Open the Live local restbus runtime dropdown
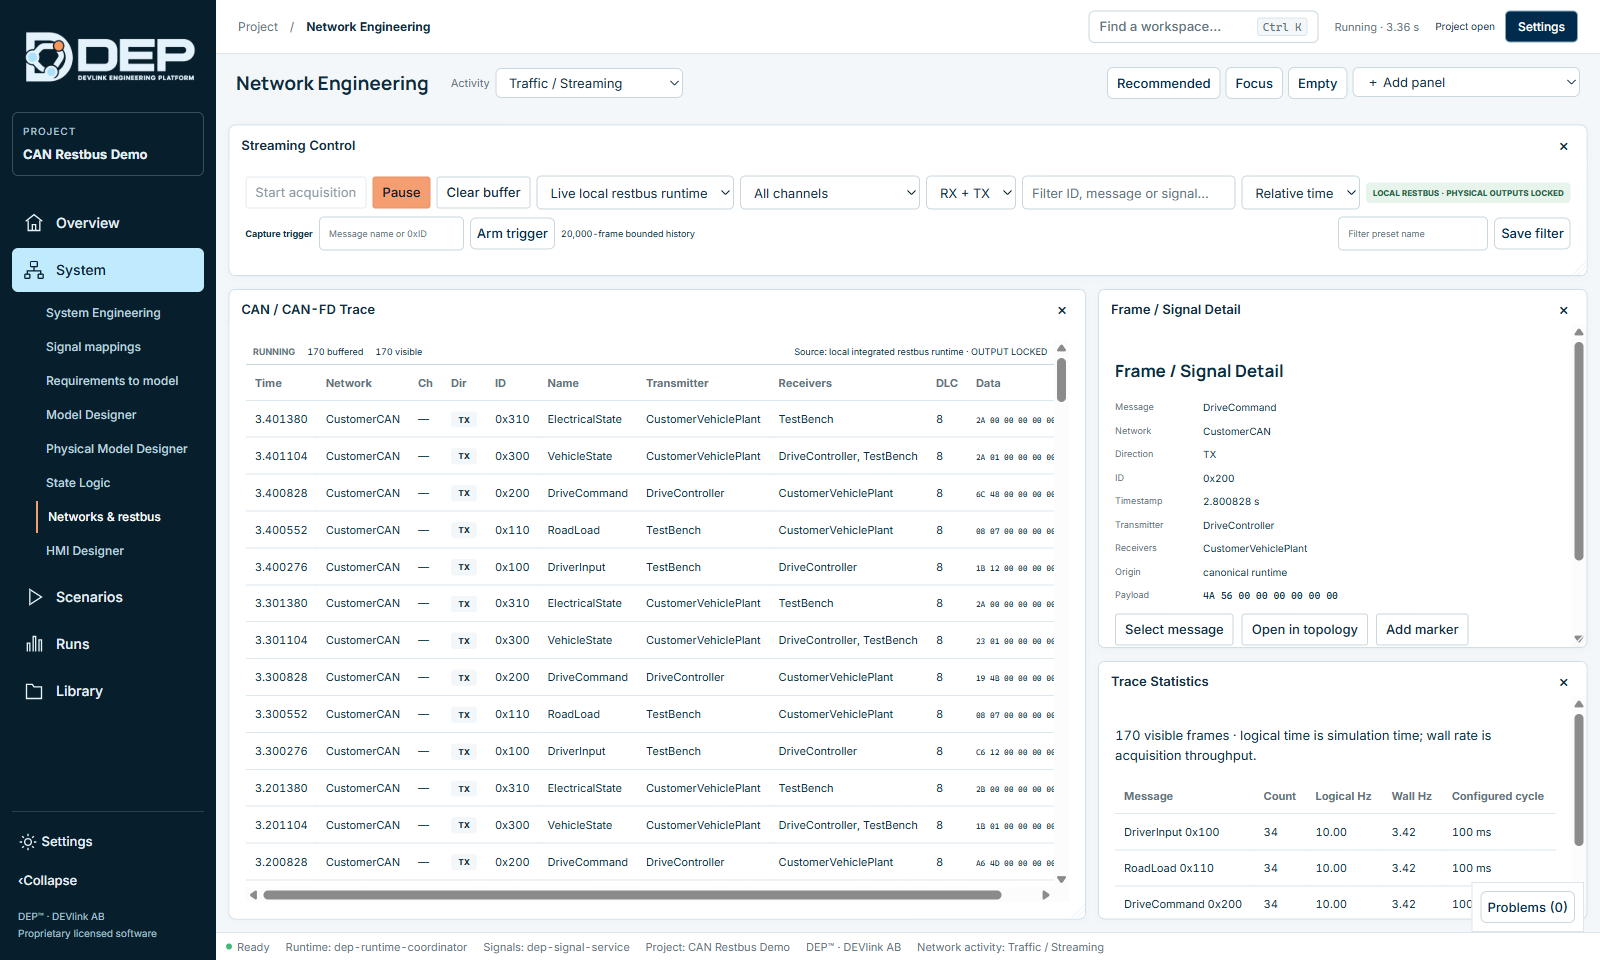The height and width of the screenshot is (960, 1600). 635,193
